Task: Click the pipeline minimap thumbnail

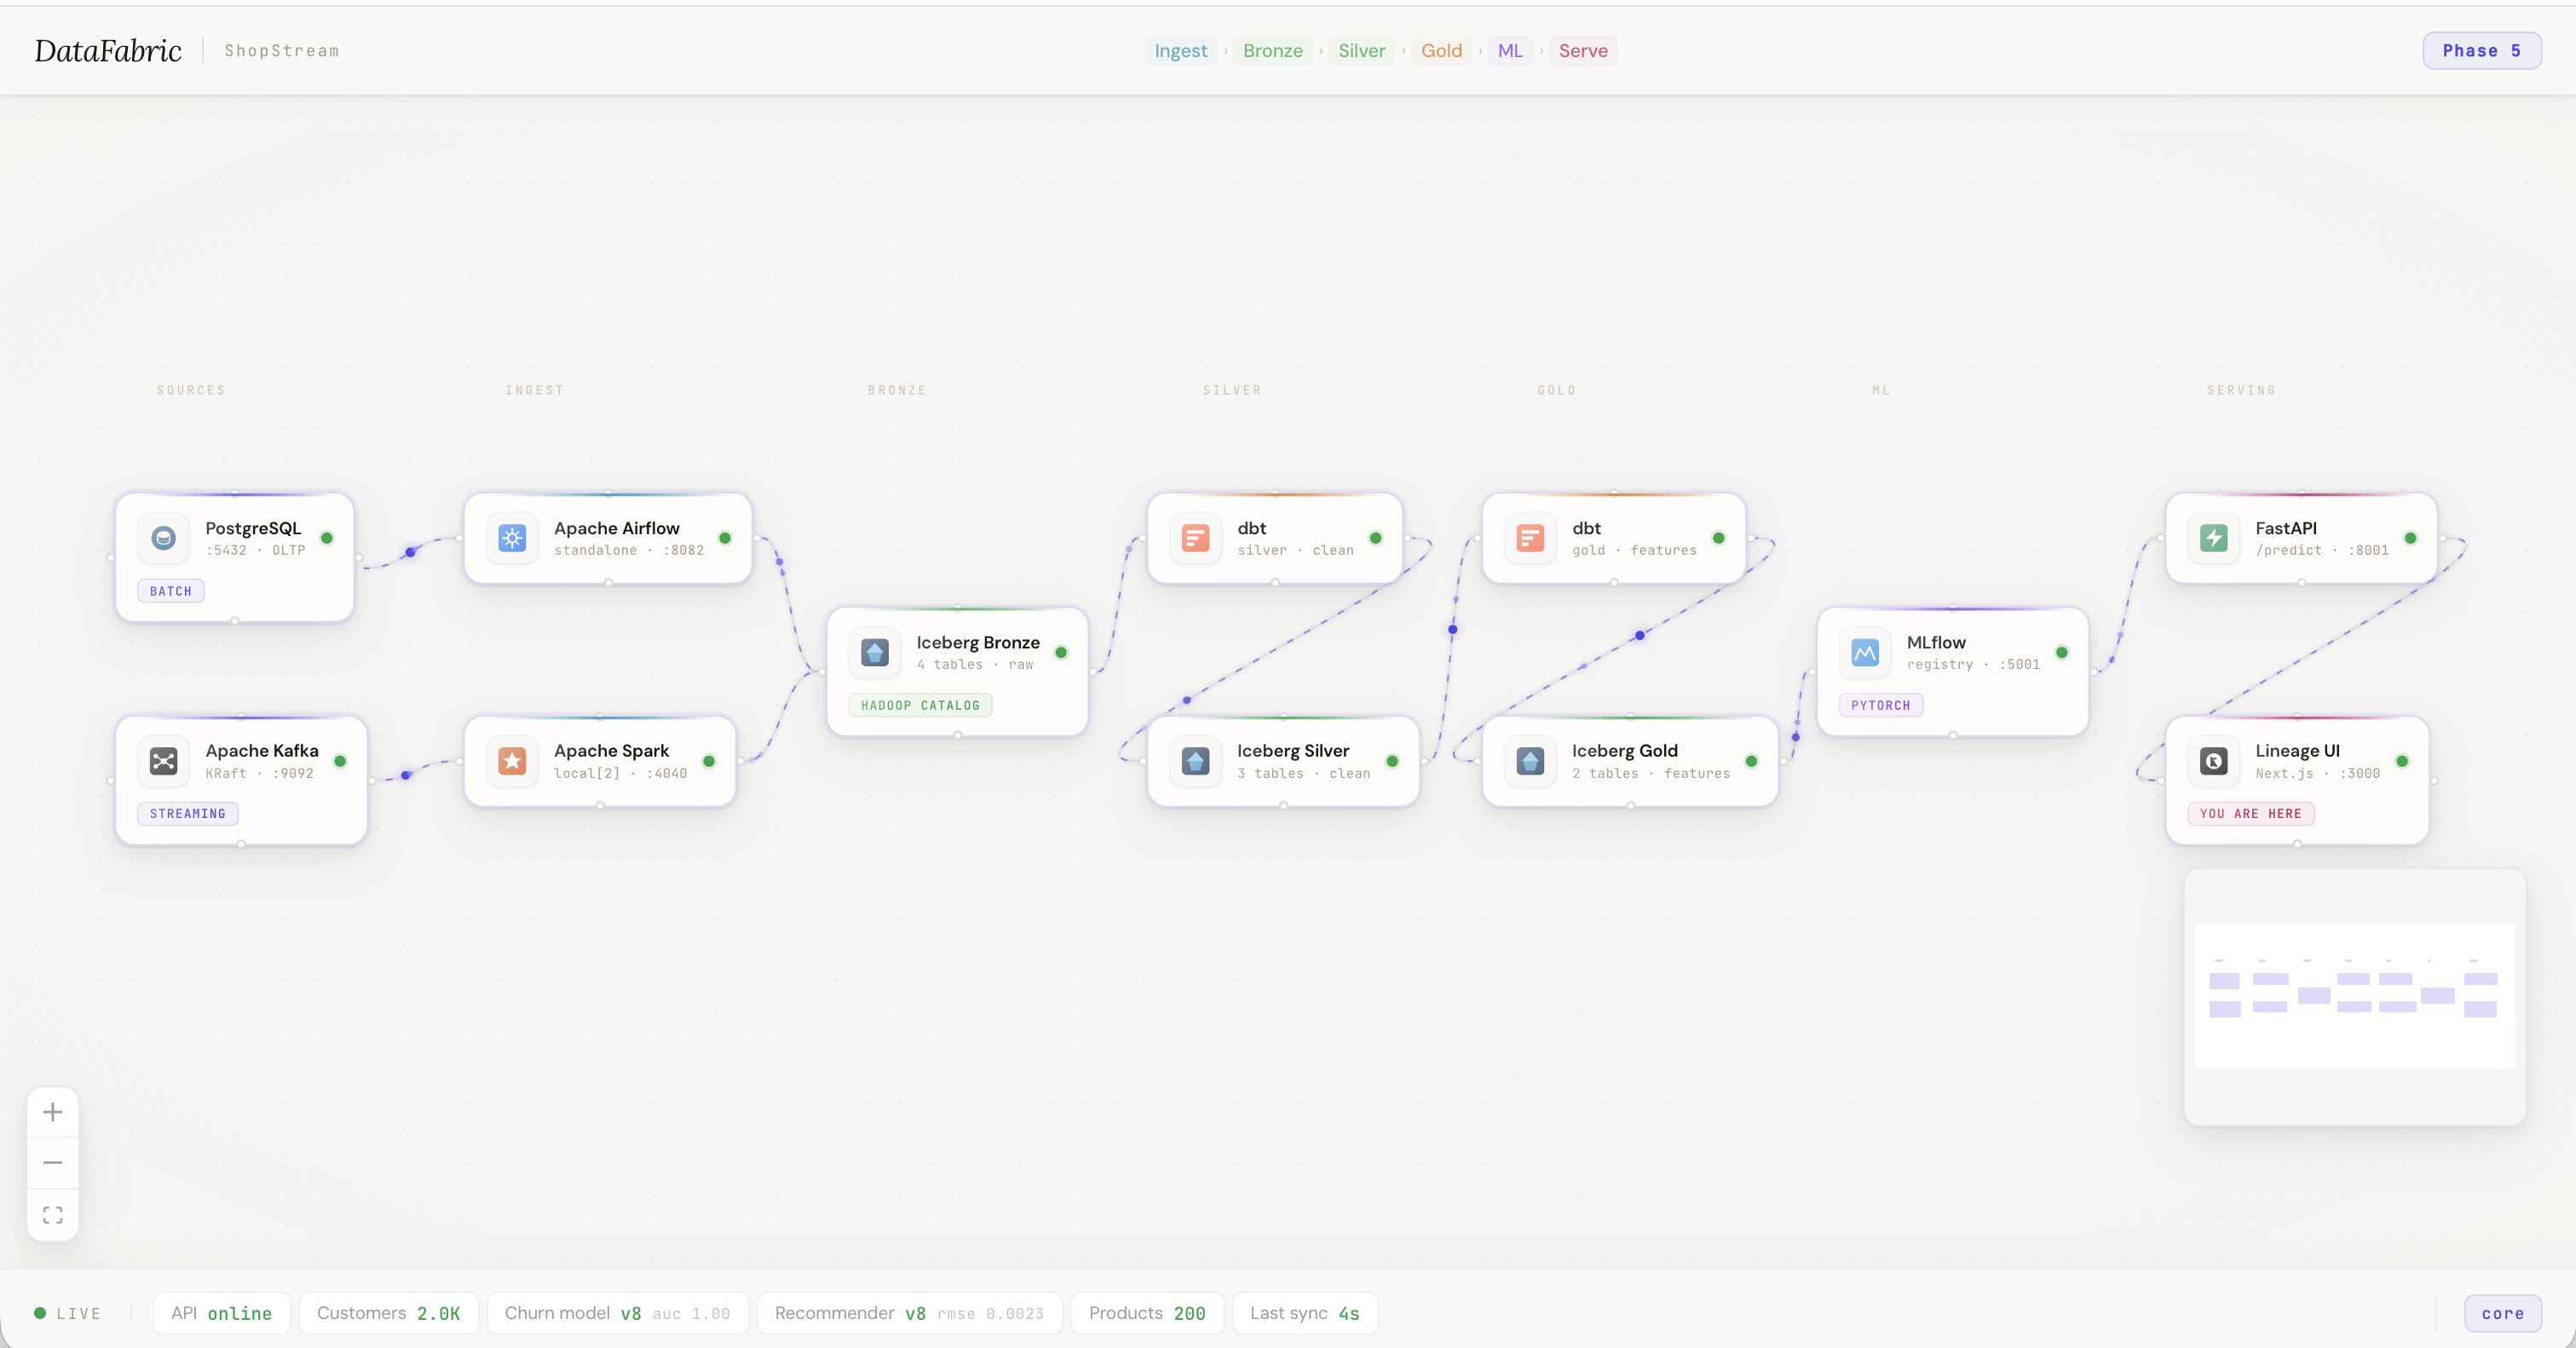Action: point(2354,996)
